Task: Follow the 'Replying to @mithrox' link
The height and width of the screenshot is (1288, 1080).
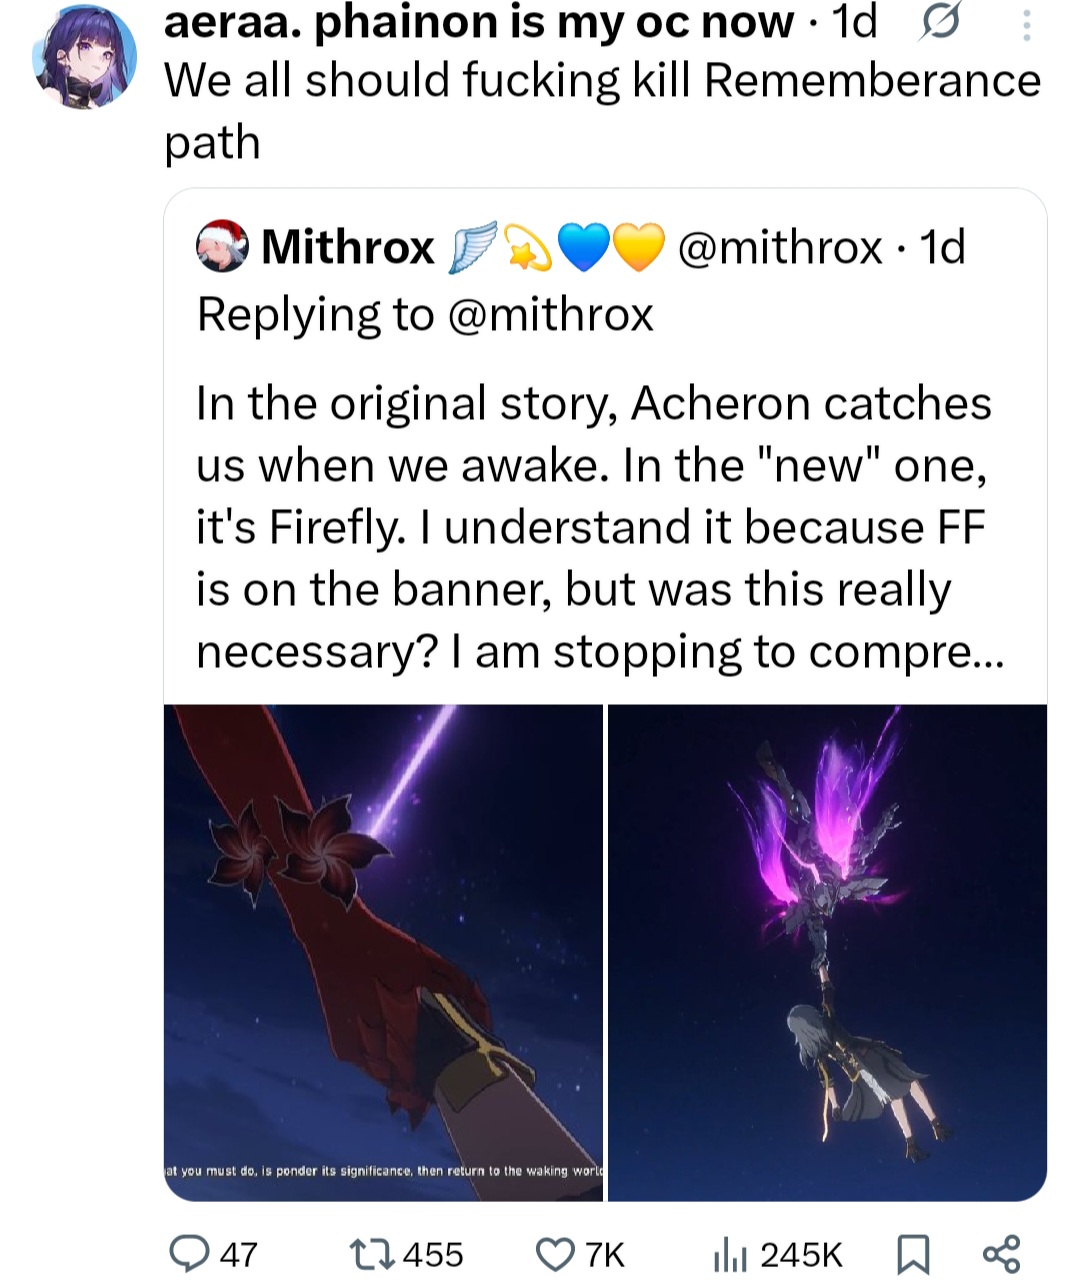Action: click(425, 315)
